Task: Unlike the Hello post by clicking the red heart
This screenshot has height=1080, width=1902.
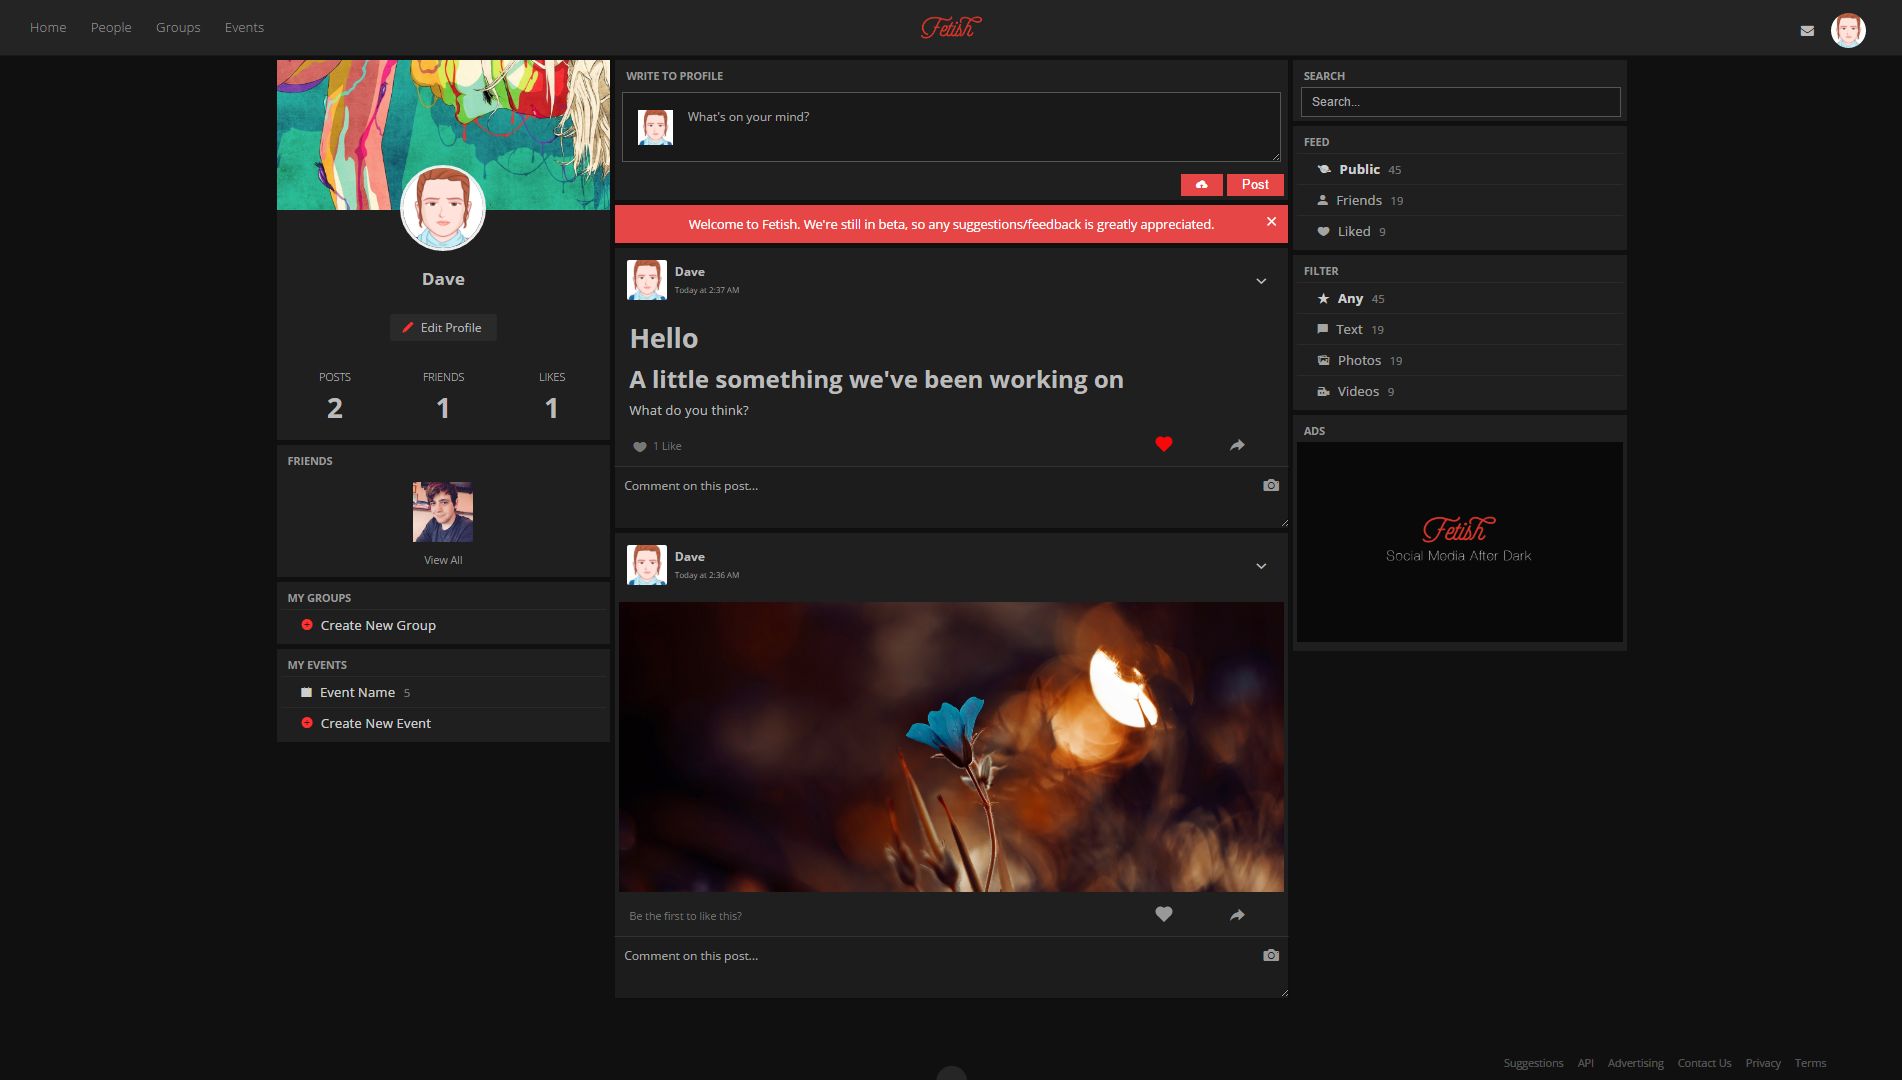Action: [1163, 442]
